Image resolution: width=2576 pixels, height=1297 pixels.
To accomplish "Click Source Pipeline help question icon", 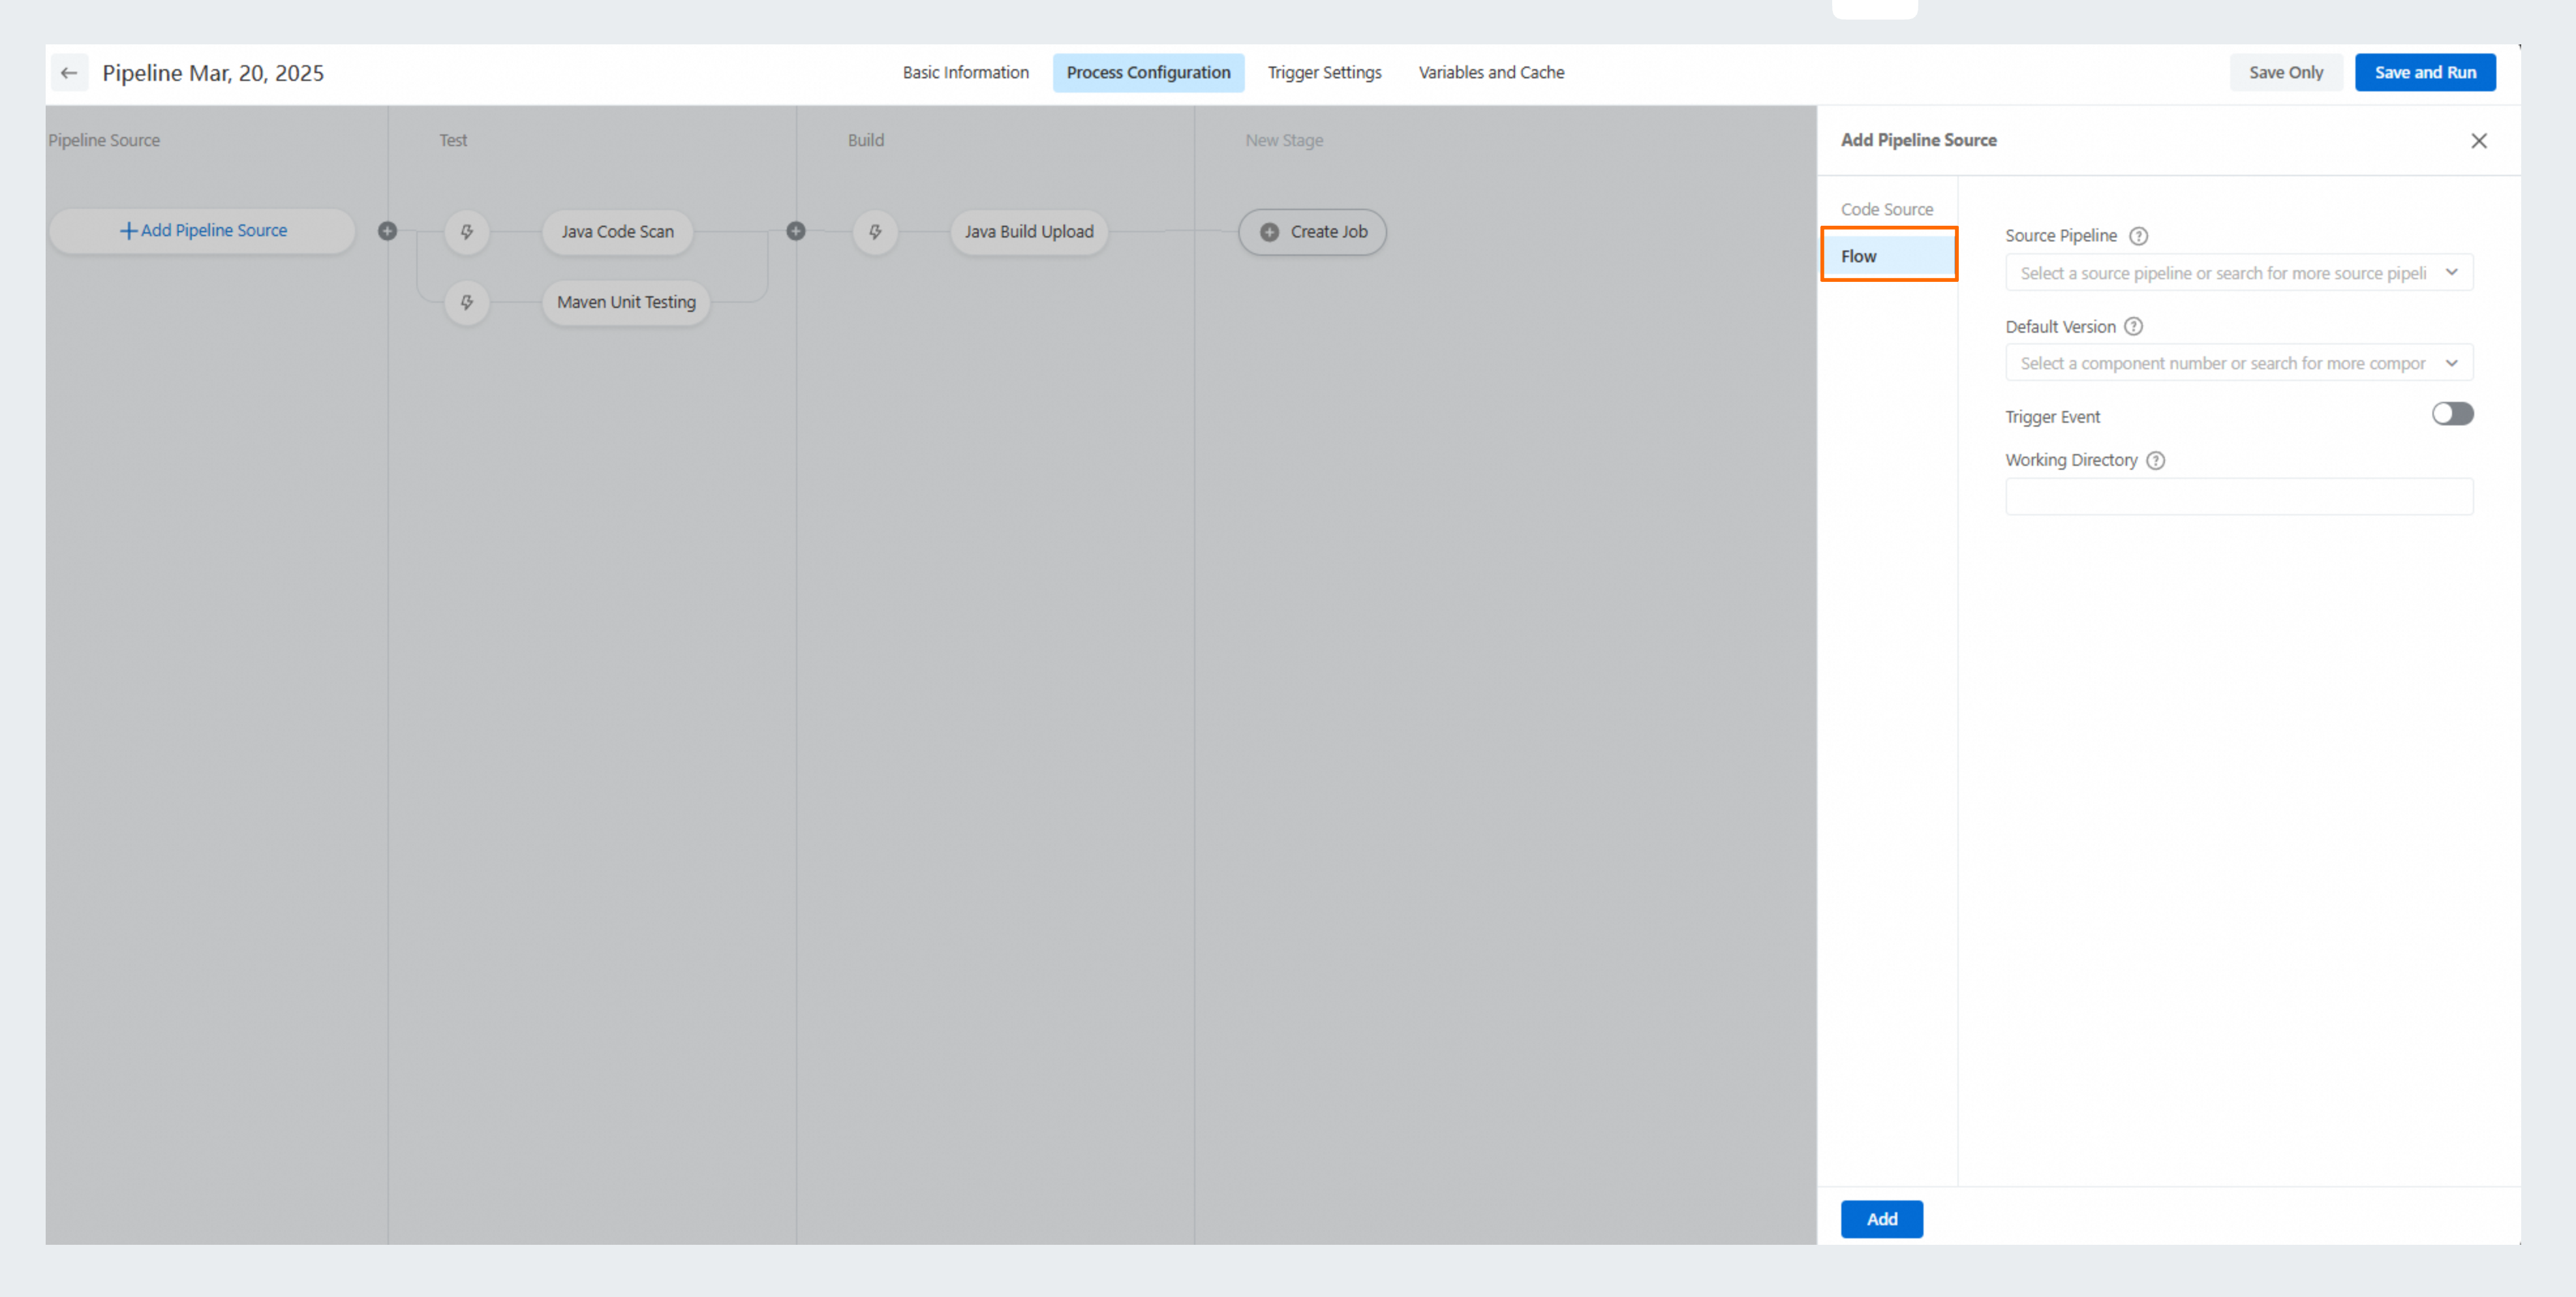I will pyautogui.click(x=2138, y=236).
